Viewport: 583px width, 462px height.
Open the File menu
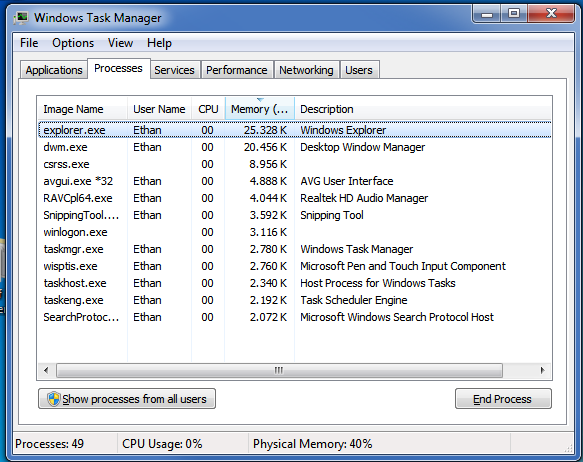29,43
